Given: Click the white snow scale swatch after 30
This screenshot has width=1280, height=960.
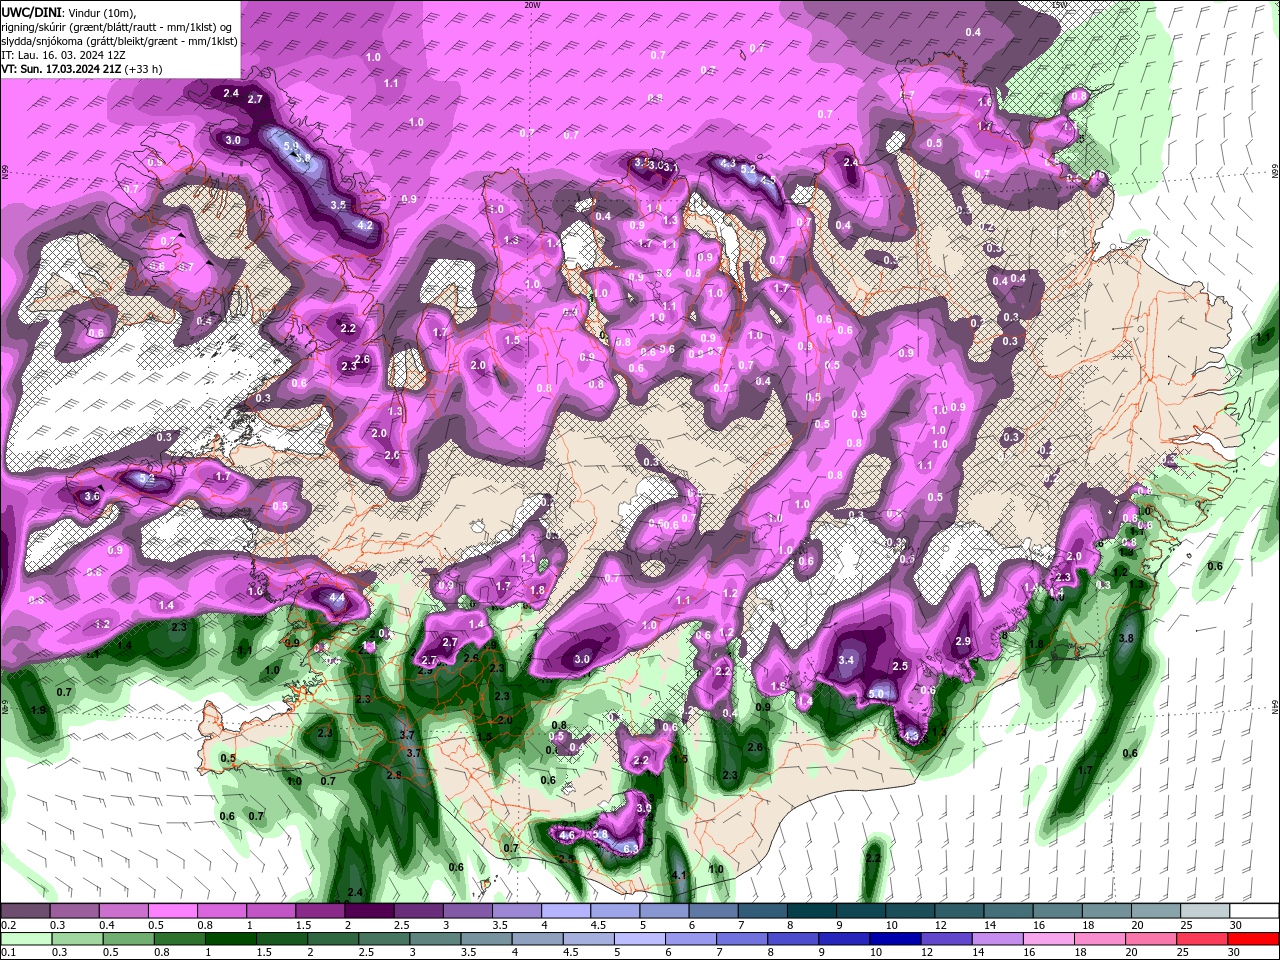Looking at the screenshot, I should 1254,911.
